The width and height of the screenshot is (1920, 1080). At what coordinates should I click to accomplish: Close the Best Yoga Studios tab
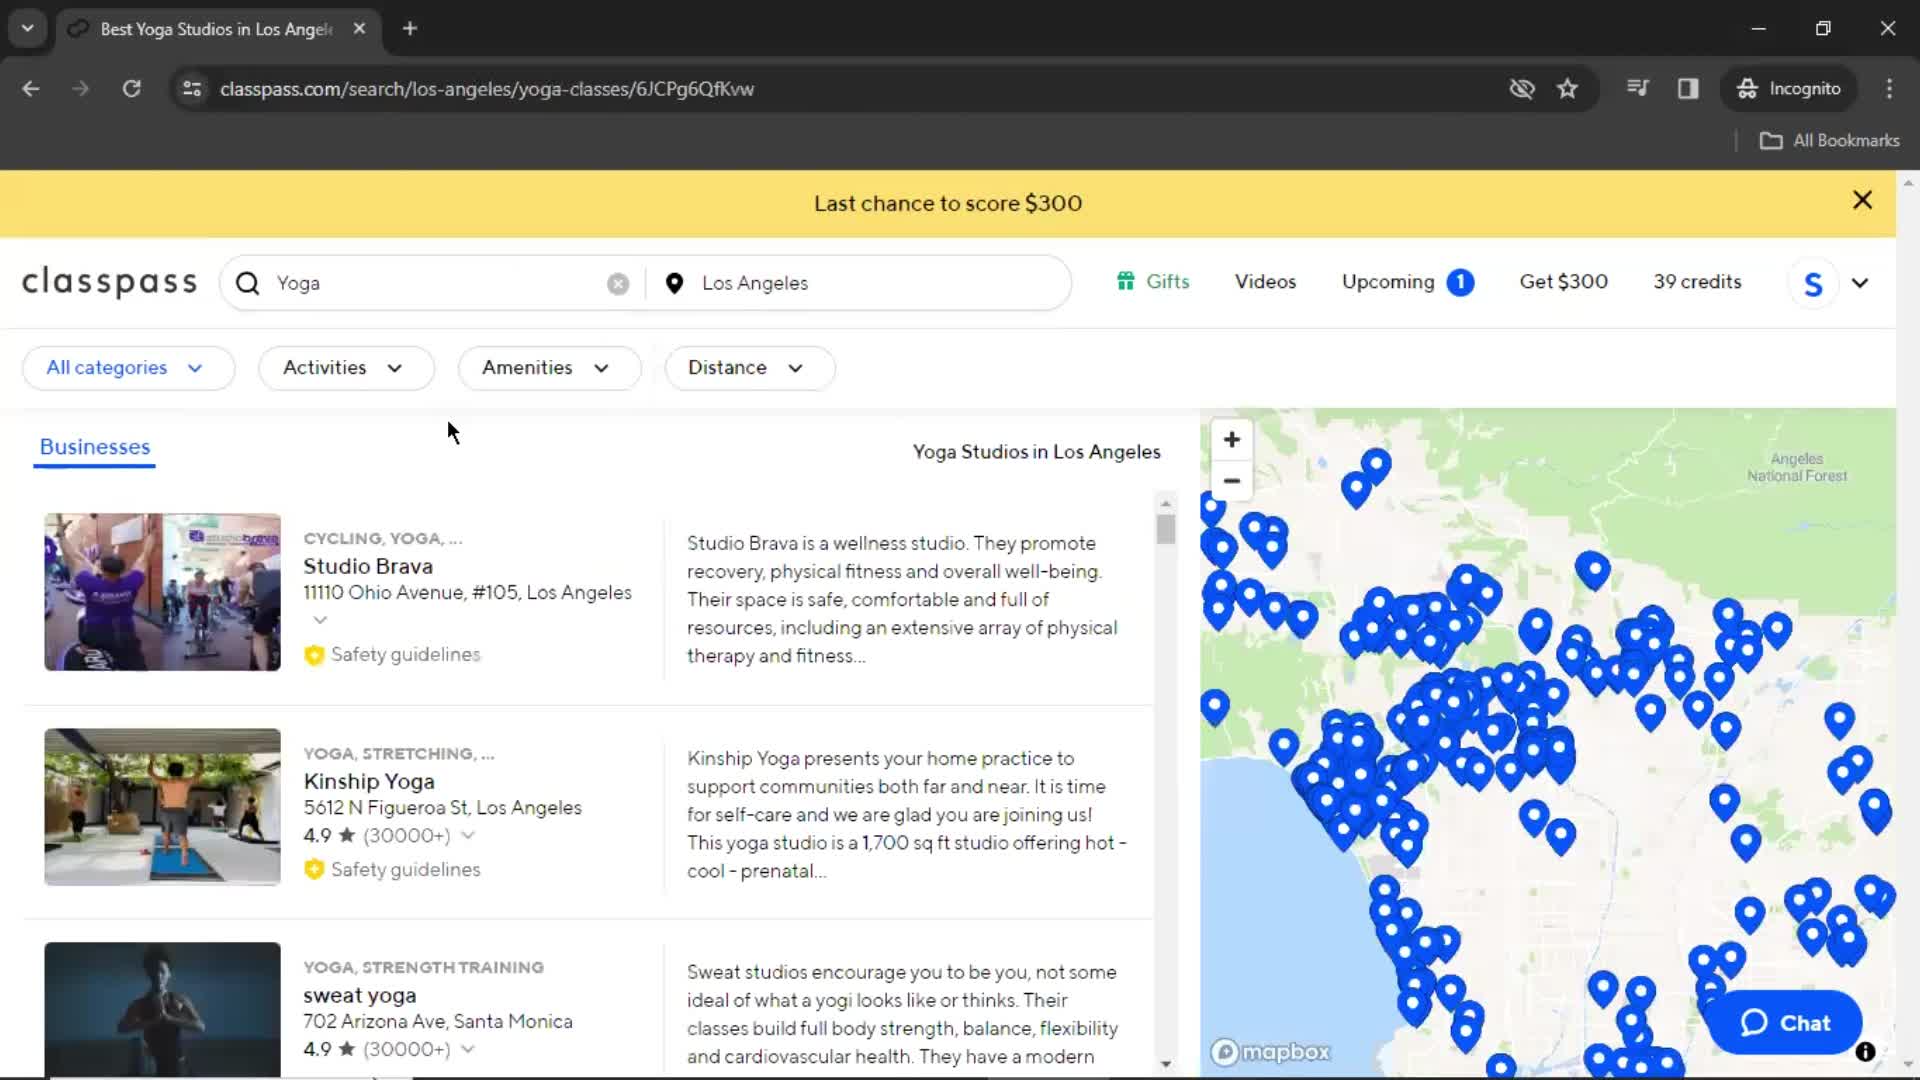click(x=359, y=29)
